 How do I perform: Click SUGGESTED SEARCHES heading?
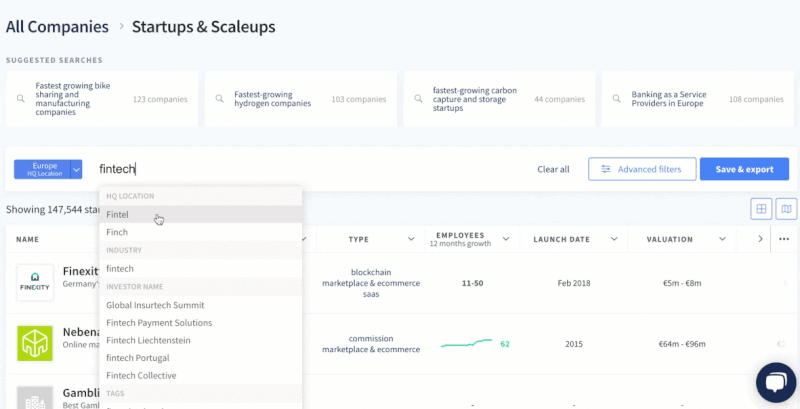[54, 60]
